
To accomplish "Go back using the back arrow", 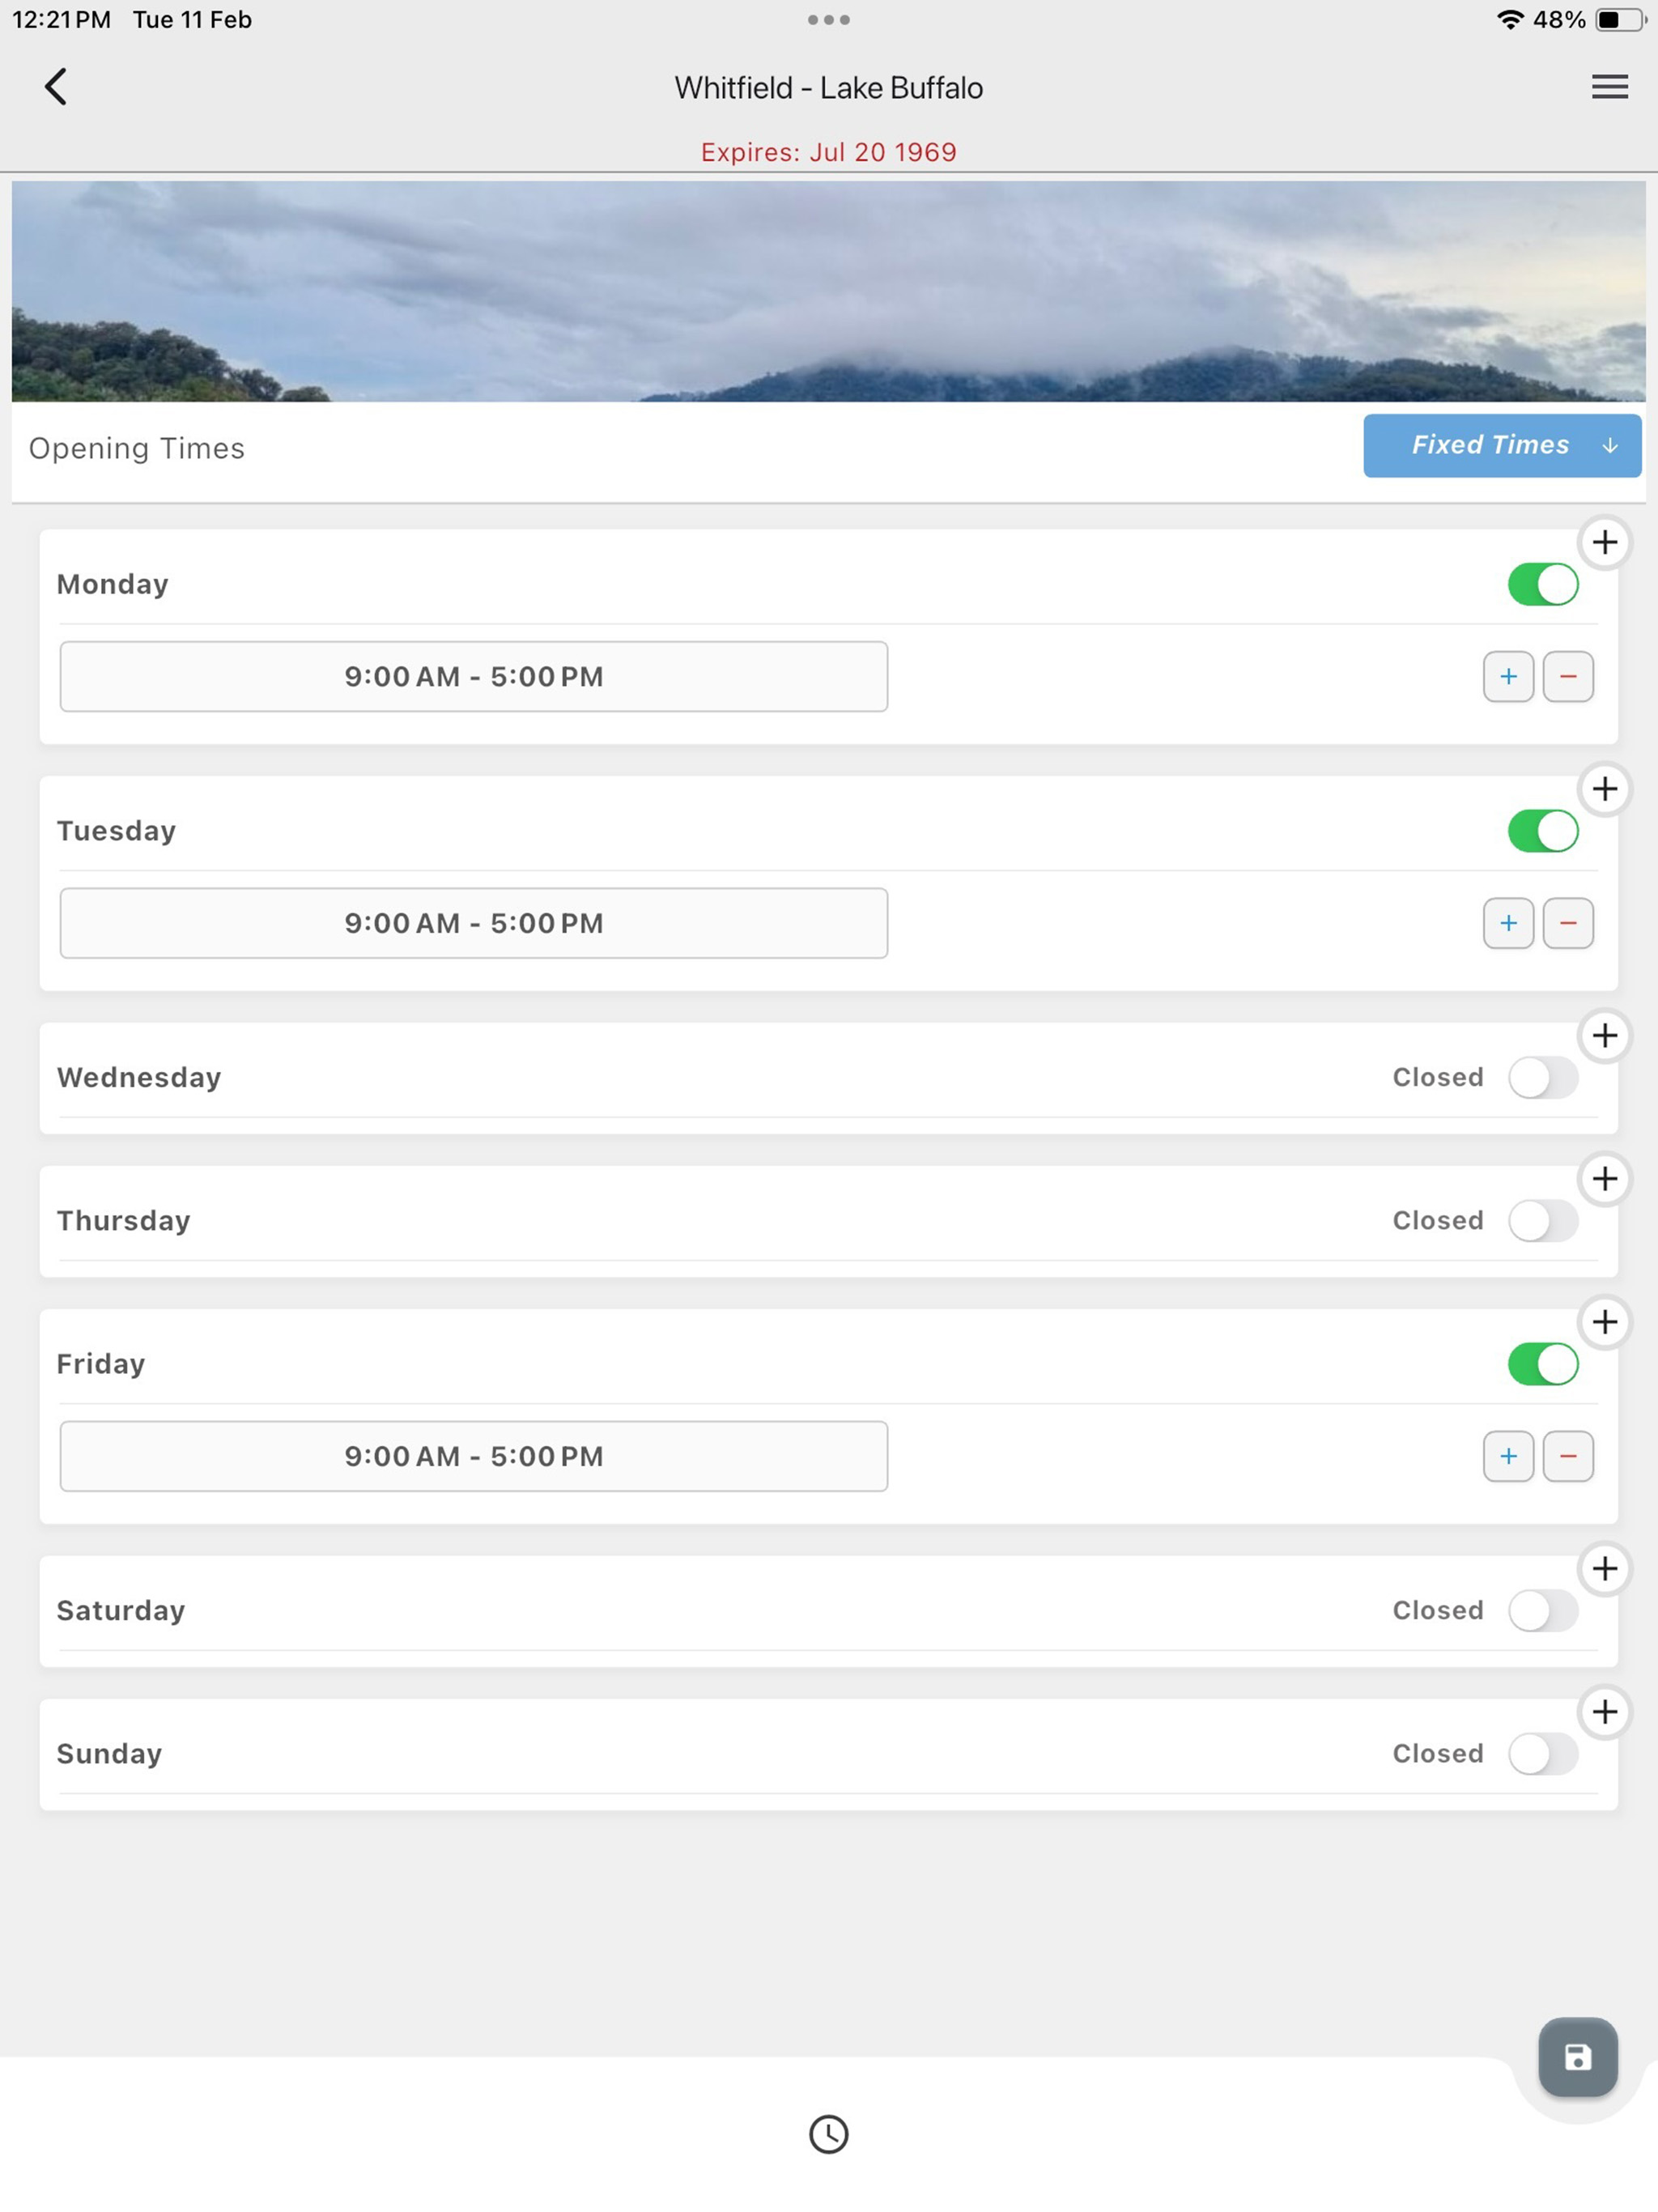I will click(x=56, y=87).
